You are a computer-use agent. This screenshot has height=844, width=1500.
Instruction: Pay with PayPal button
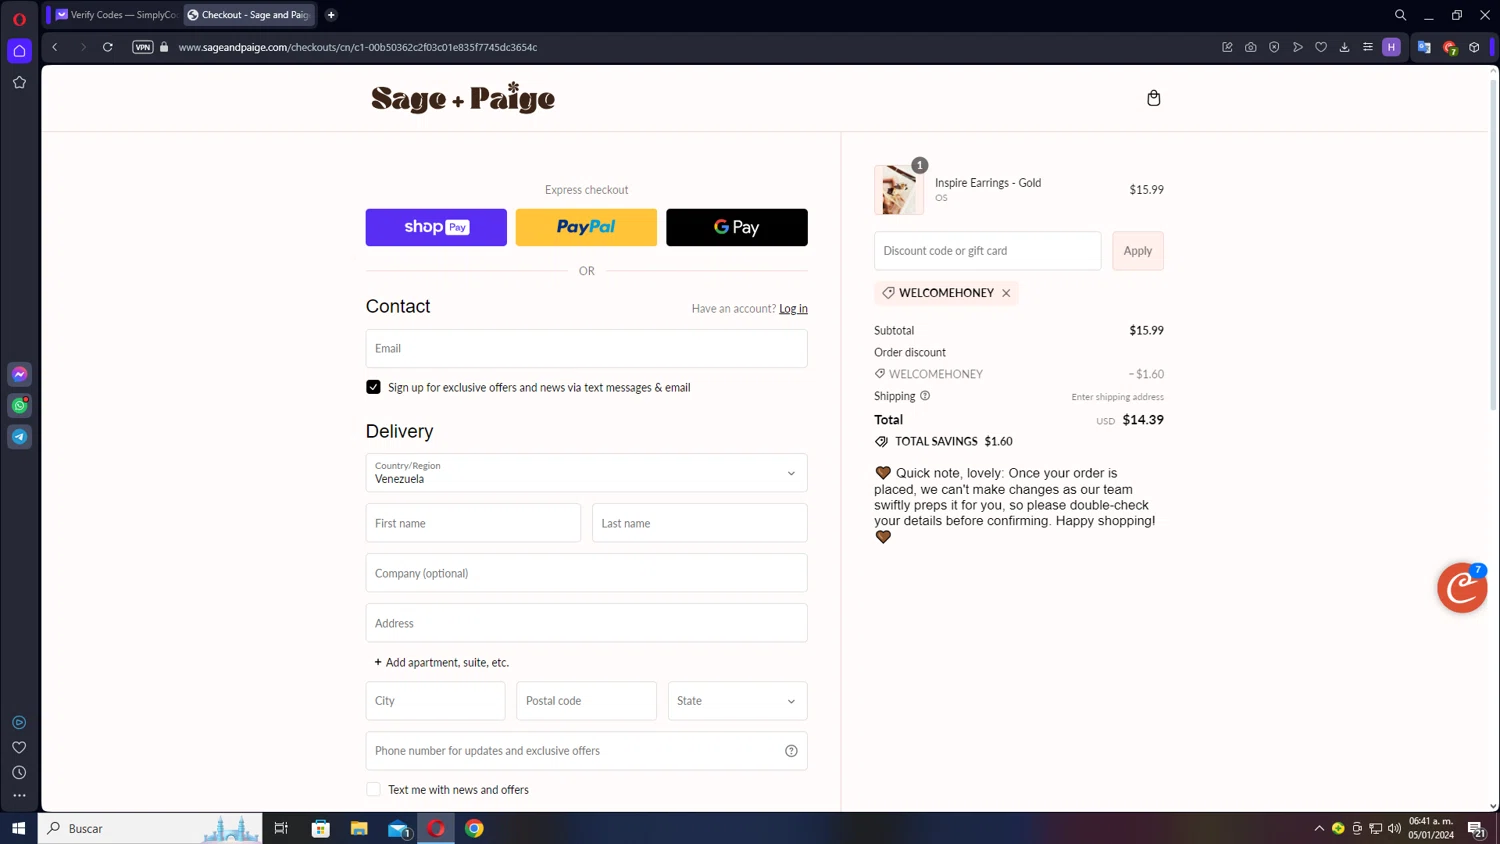tap(586, 227)
